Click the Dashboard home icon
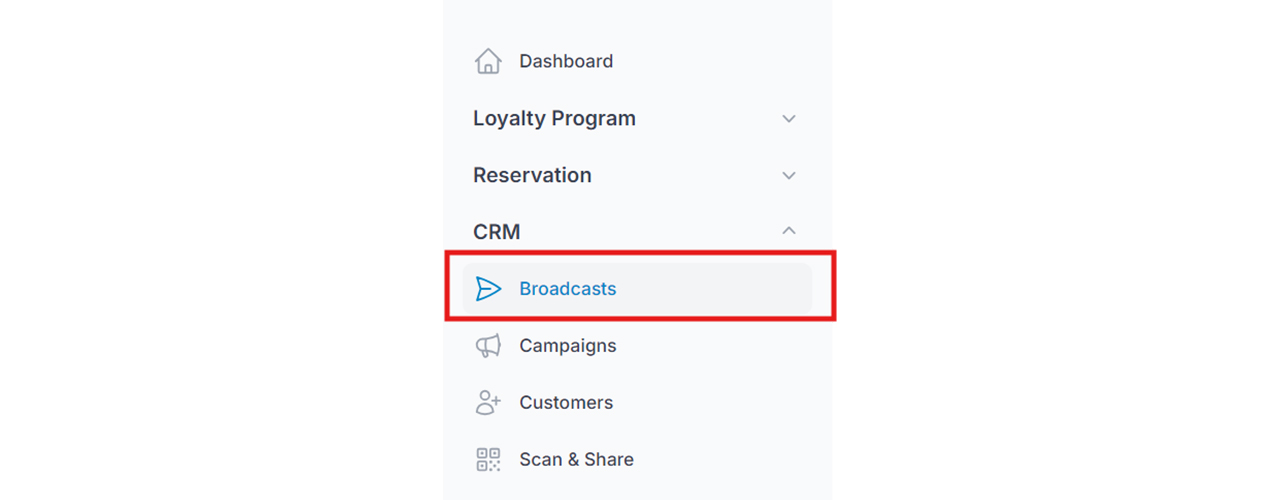1280x500 pixels. [487, 61]
